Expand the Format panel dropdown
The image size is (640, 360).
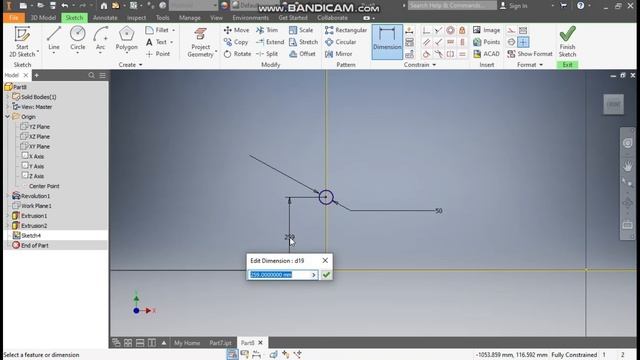click(x=541, y=65)
